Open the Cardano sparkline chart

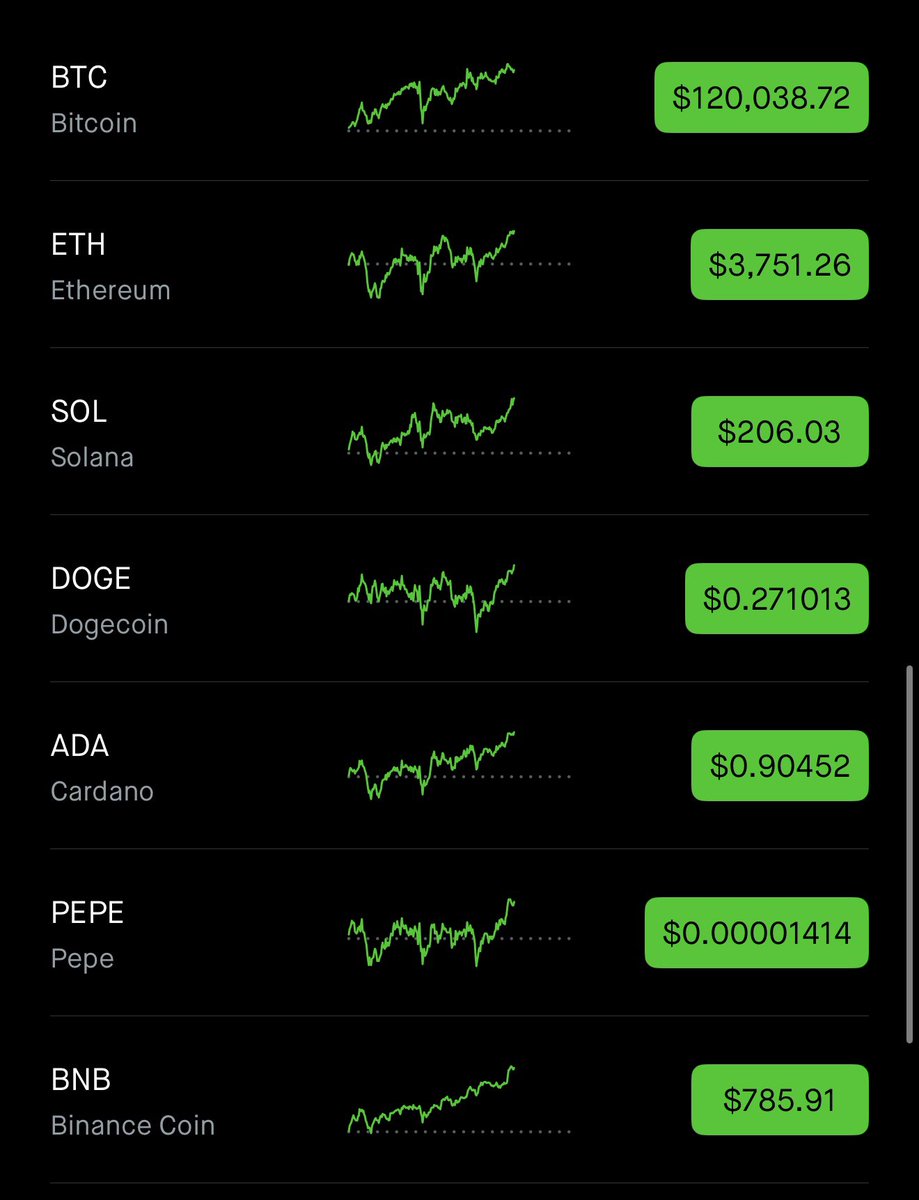pyautogui.click(x=459, y=766)
